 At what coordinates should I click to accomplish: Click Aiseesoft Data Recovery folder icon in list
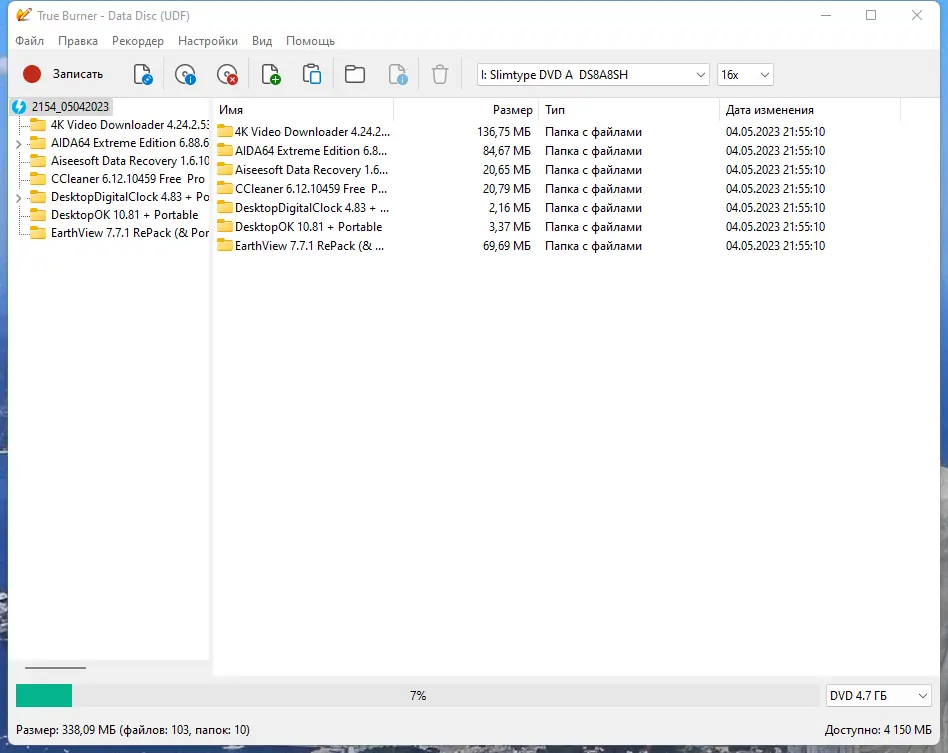click(225, 169)
